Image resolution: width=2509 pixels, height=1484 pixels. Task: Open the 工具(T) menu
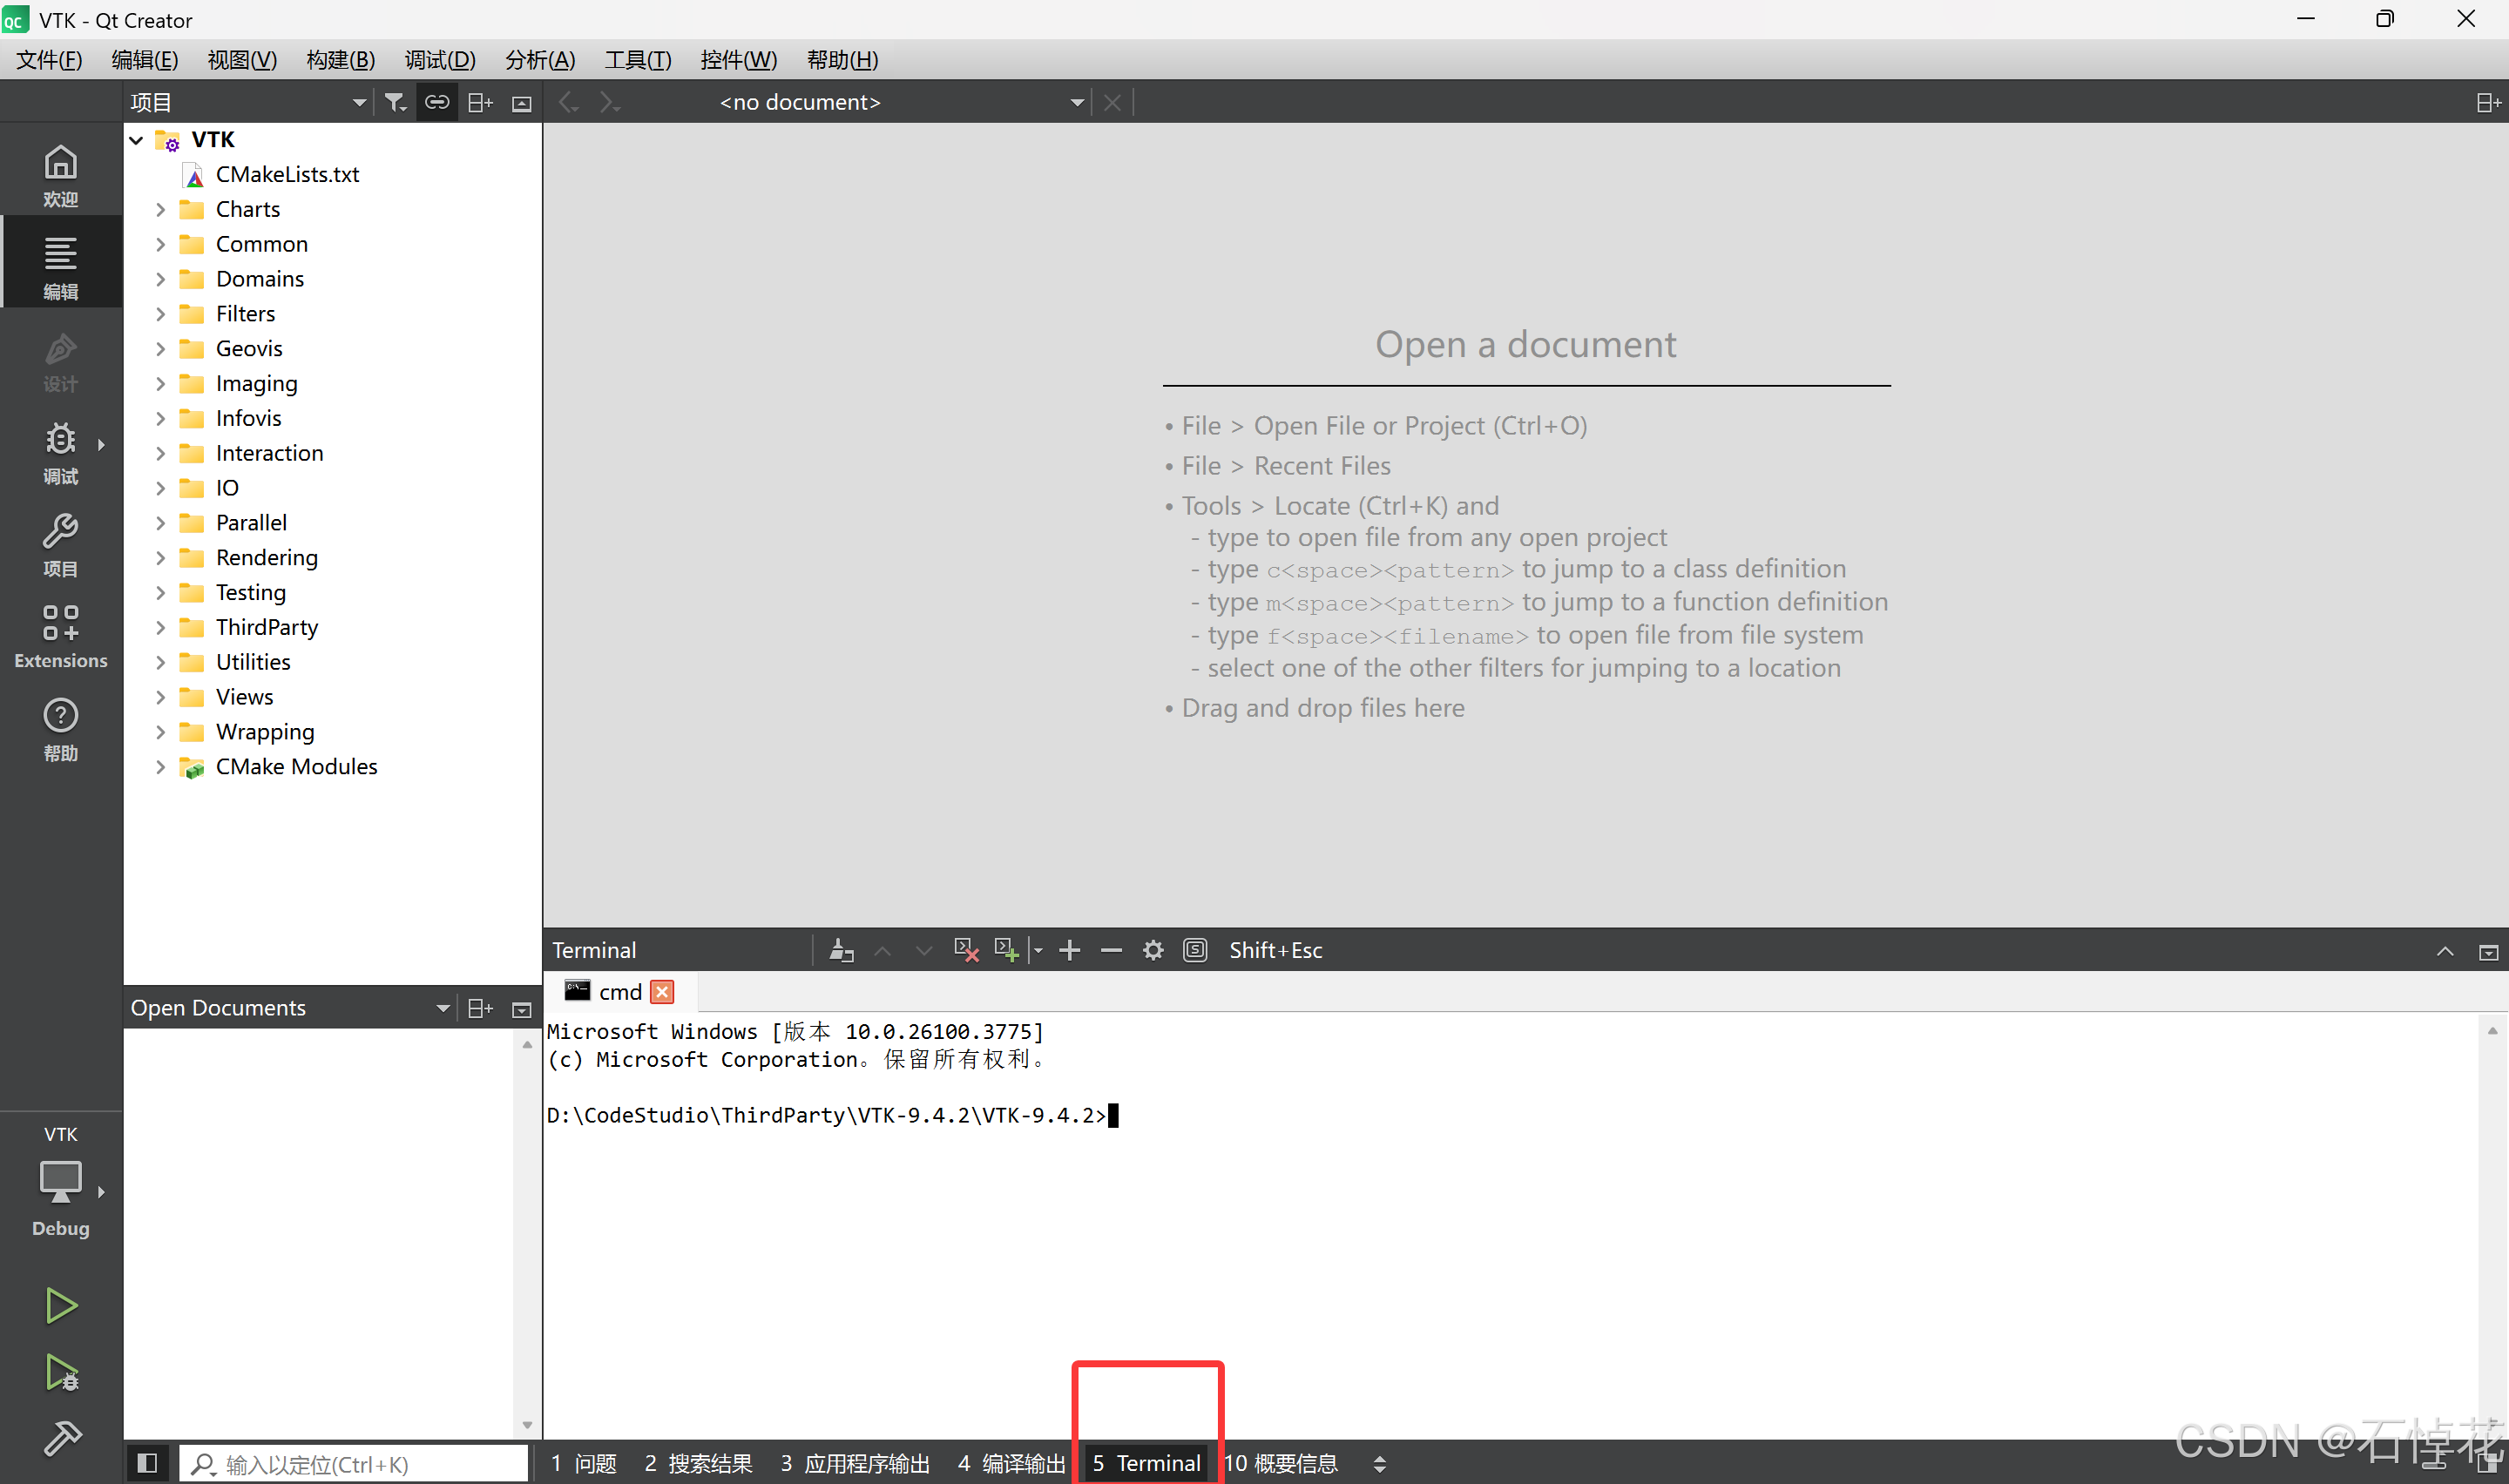tap(637, 60)
